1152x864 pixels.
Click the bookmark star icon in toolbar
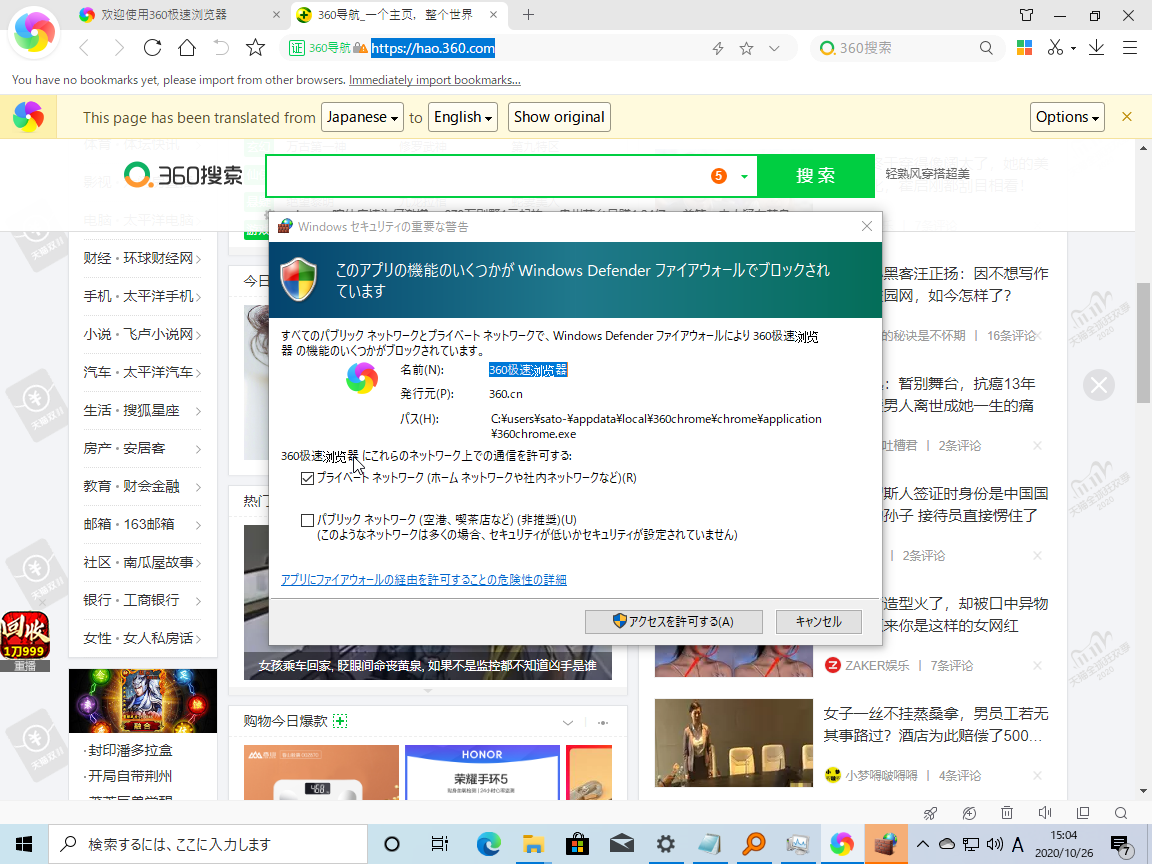point(255,48)
